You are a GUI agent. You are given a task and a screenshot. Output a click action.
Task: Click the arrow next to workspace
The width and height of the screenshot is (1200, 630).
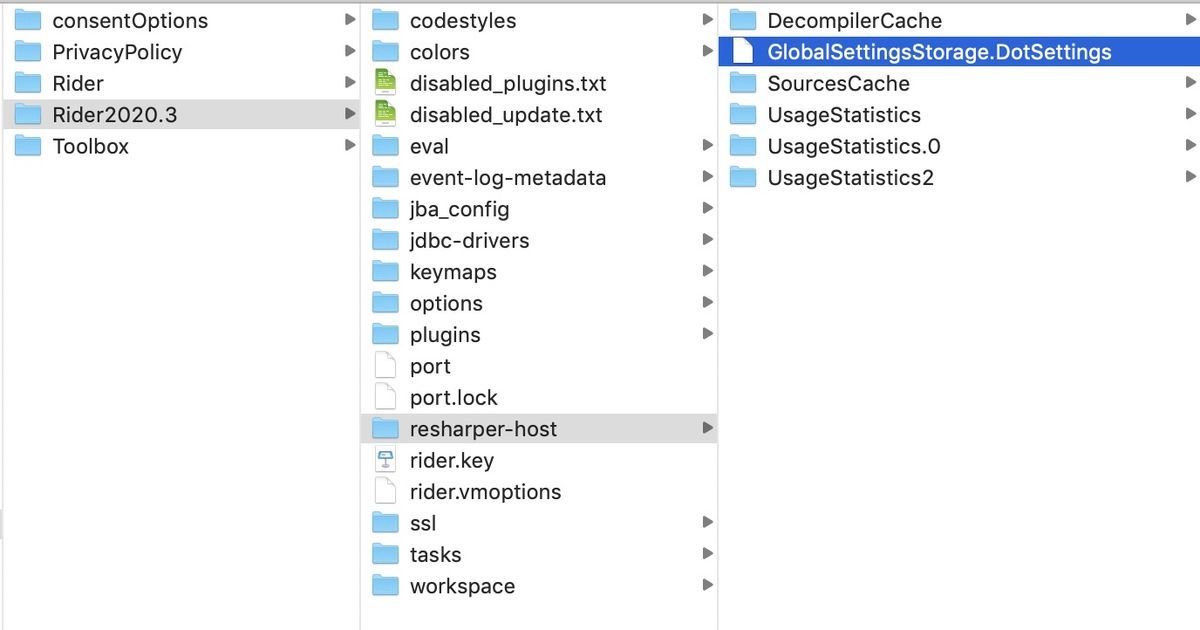pos(707,586)
